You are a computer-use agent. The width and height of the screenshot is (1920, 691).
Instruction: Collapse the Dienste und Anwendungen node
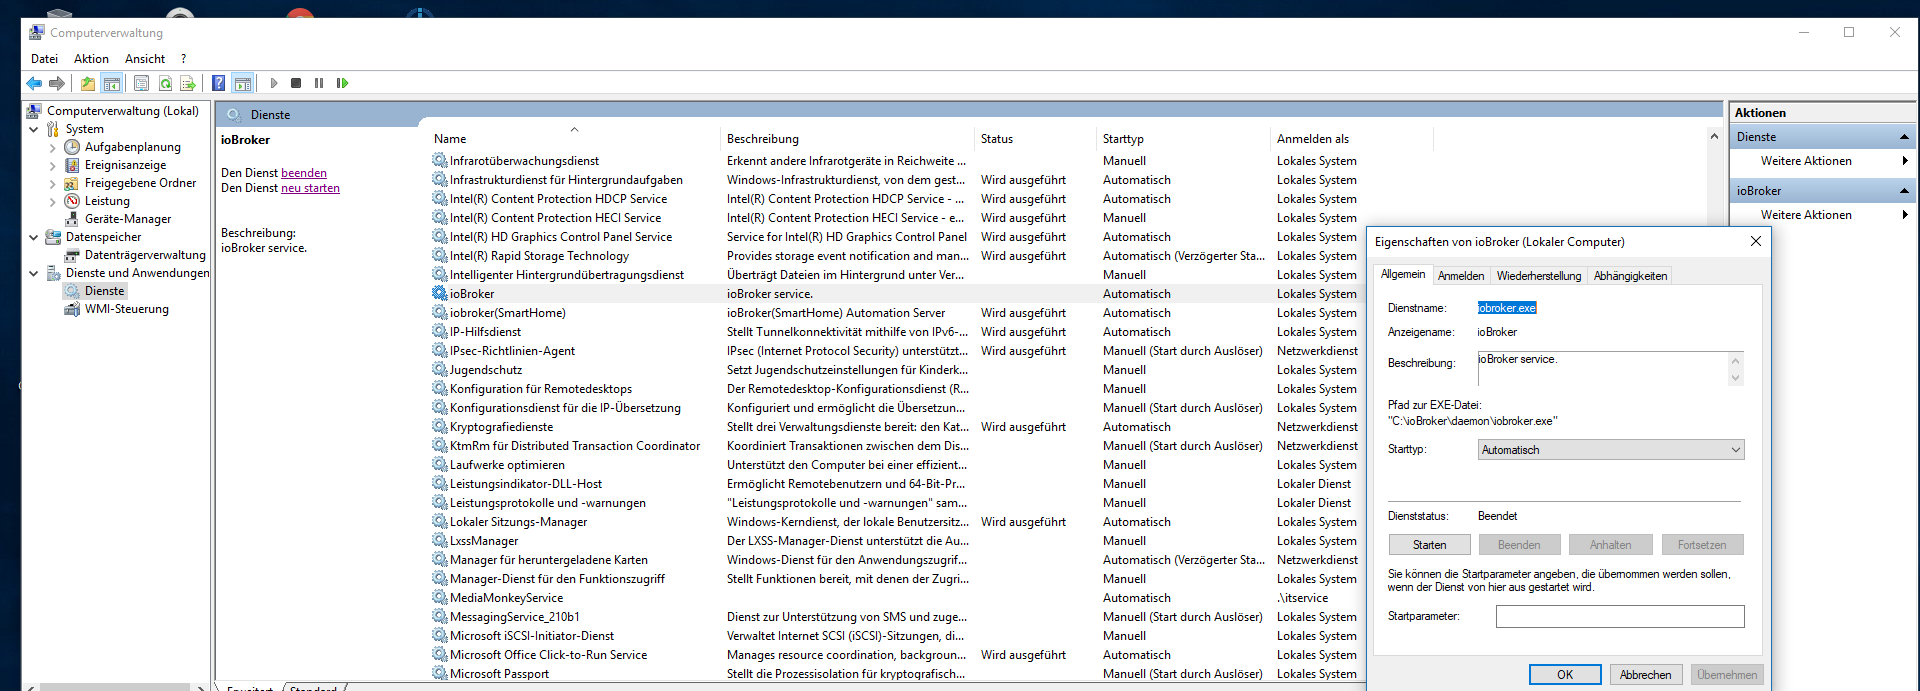click(x=34, y=273)
